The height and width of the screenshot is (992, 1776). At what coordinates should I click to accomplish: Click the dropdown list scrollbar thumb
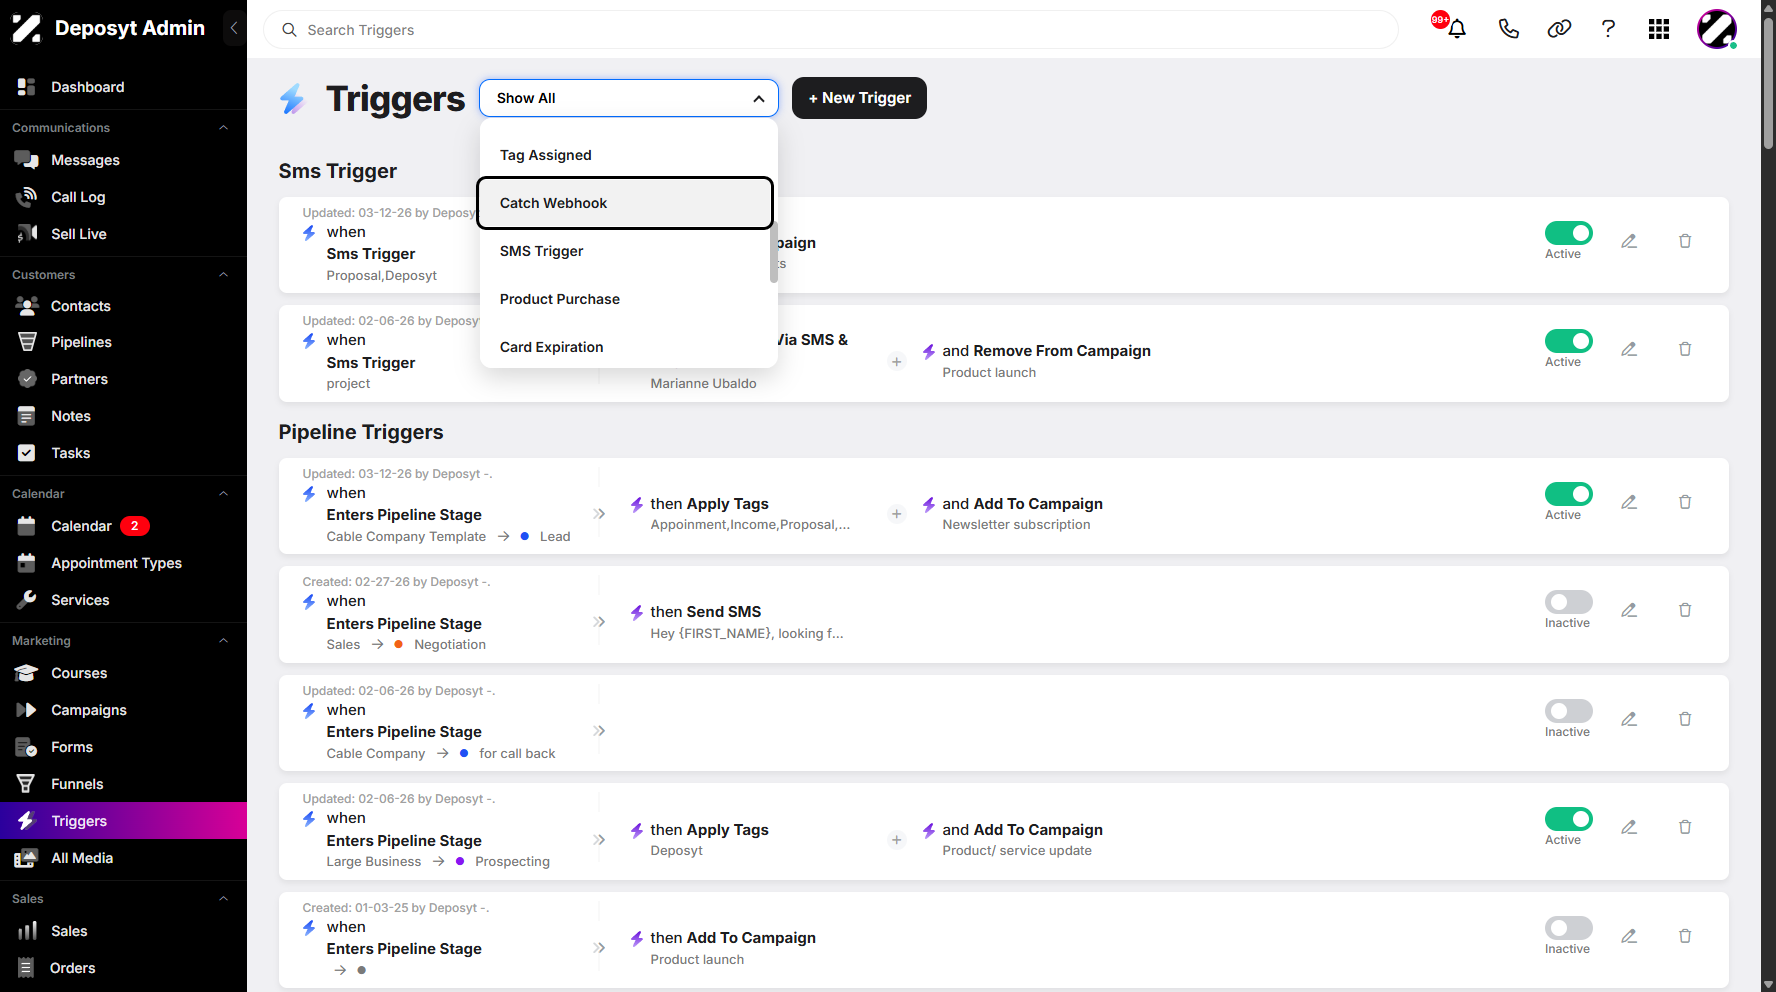[x=774, y=252]
